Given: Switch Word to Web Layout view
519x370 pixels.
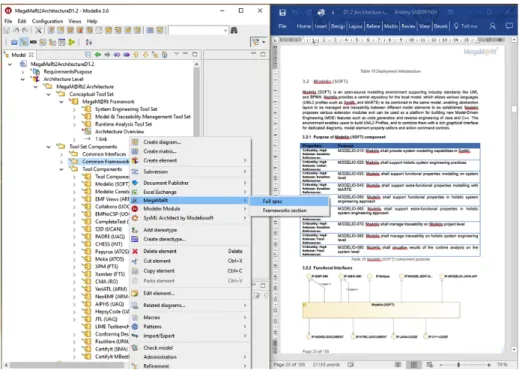Looking at the screenshot, I should pyautogui.click(x=429, y=365).
